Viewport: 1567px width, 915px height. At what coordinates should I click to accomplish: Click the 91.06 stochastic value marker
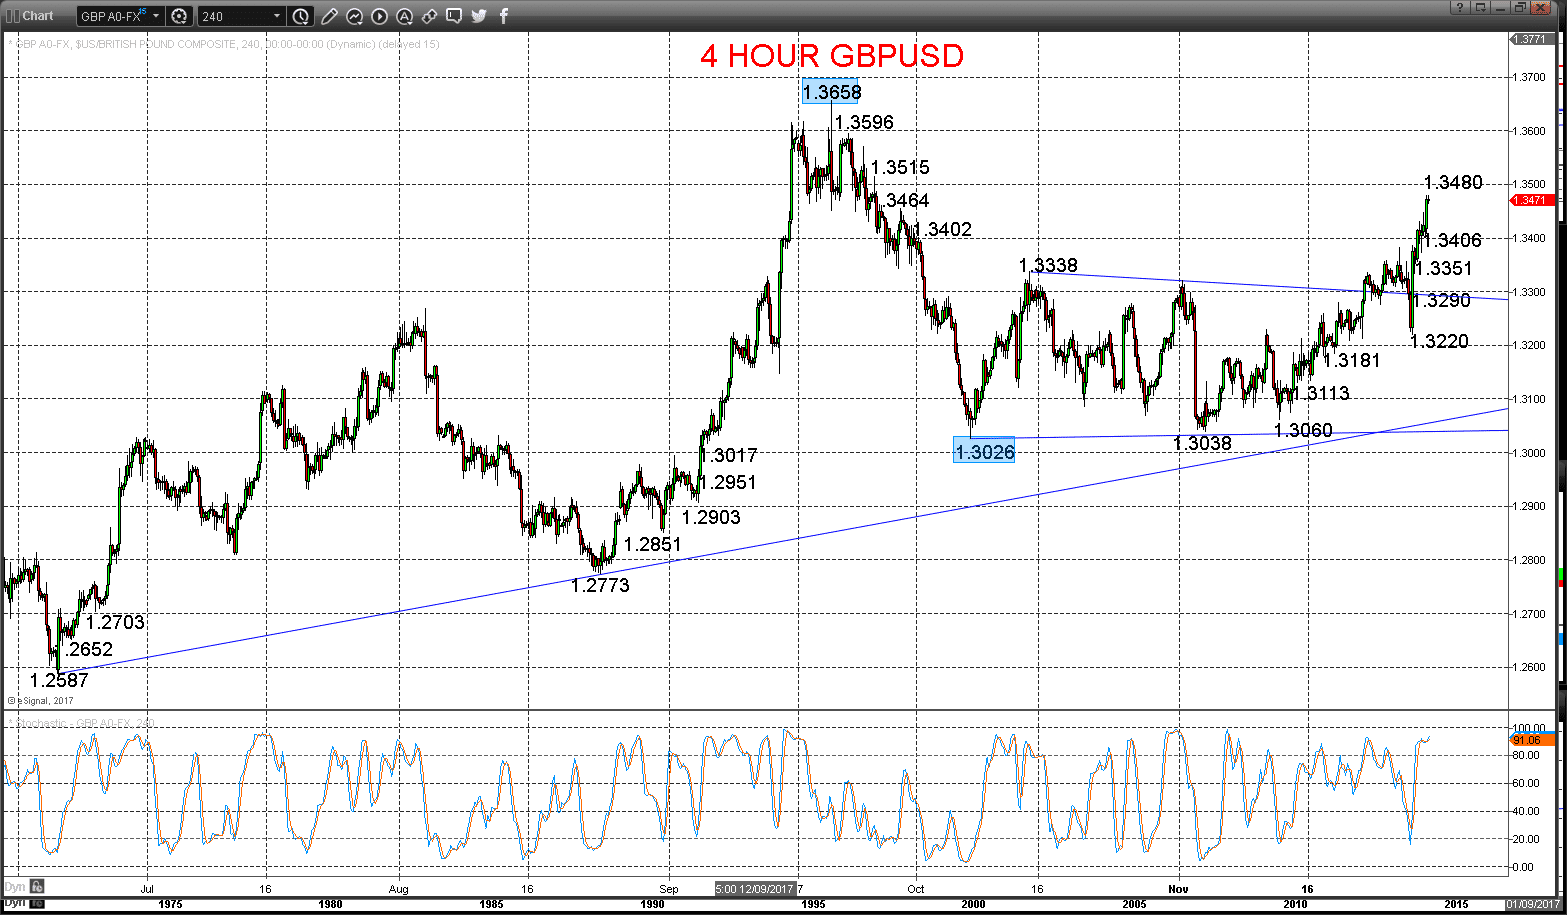[1532, 740]
